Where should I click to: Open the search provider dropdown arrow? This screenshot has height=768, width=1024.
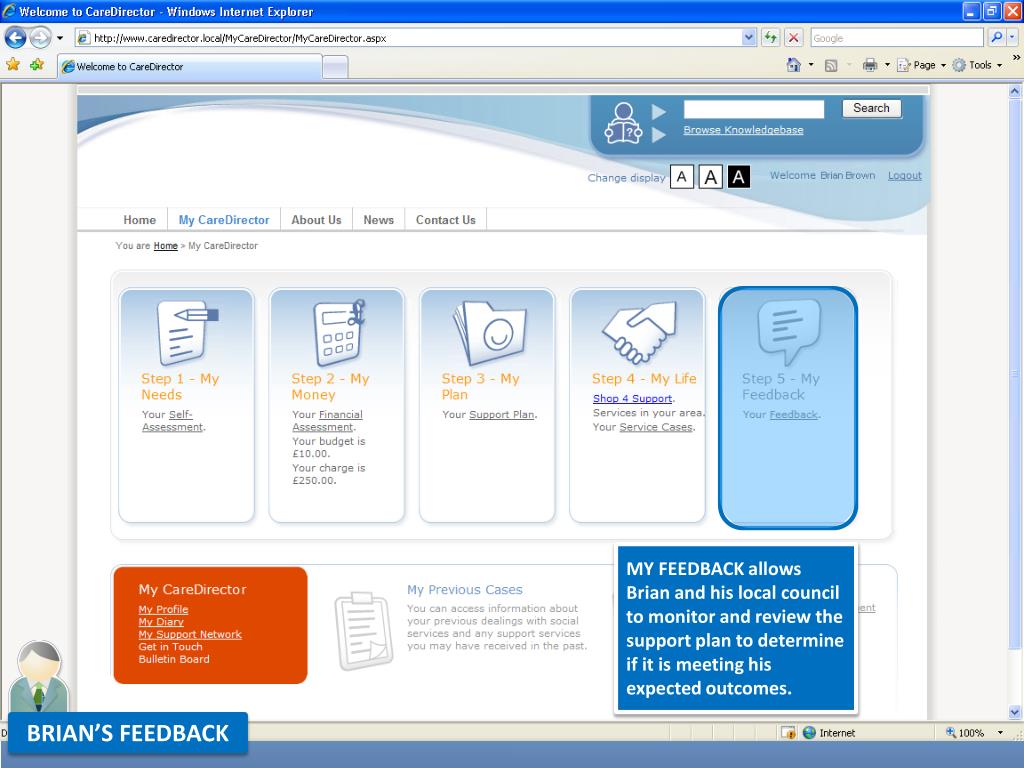[x=1012, y=38]
